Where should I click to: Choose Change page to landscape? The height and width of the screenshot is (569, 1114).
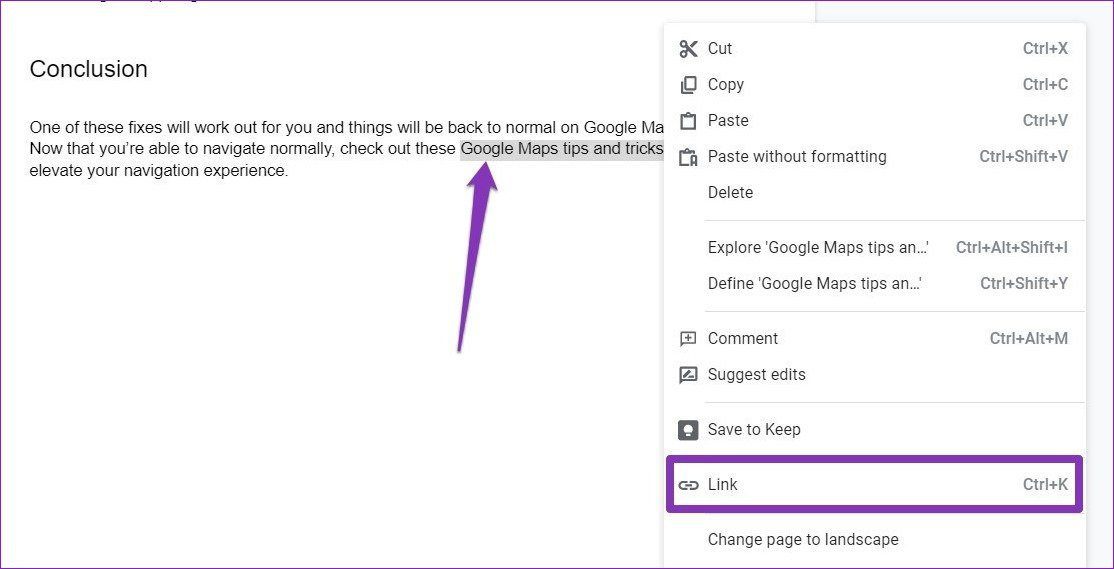pyautogui.click(x=874, y=540)
